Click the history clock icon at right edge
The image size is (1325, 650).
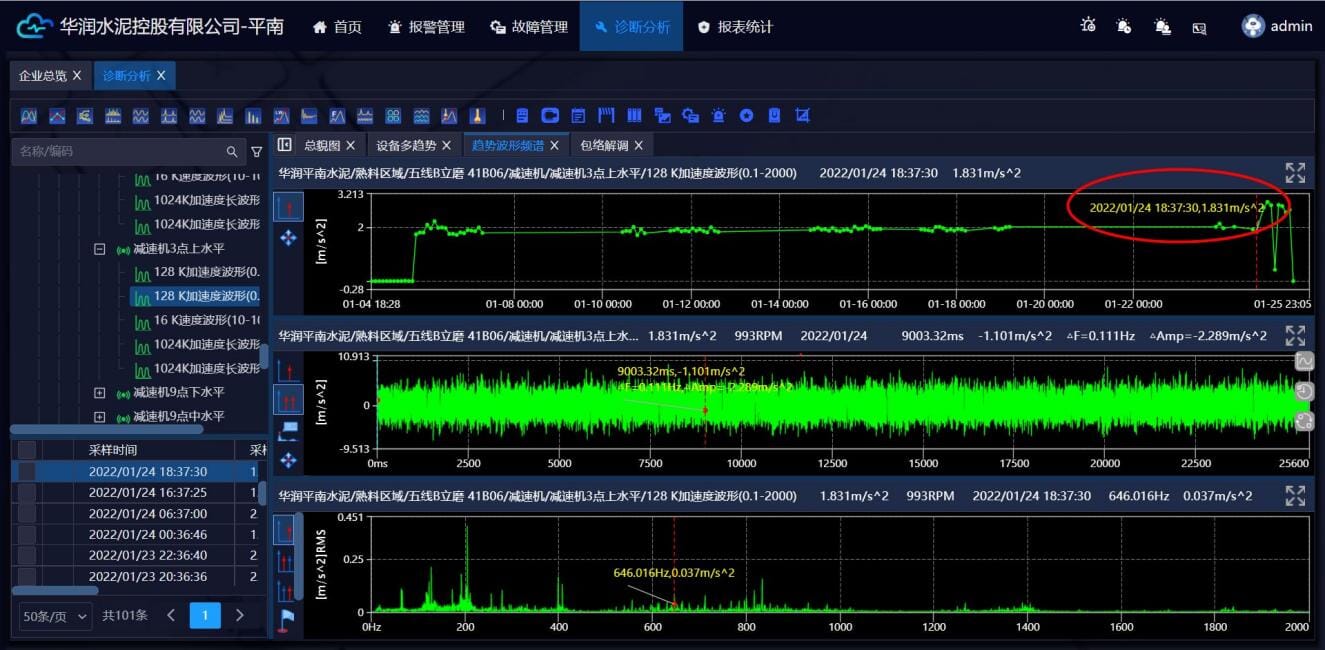coord(1304,391)
